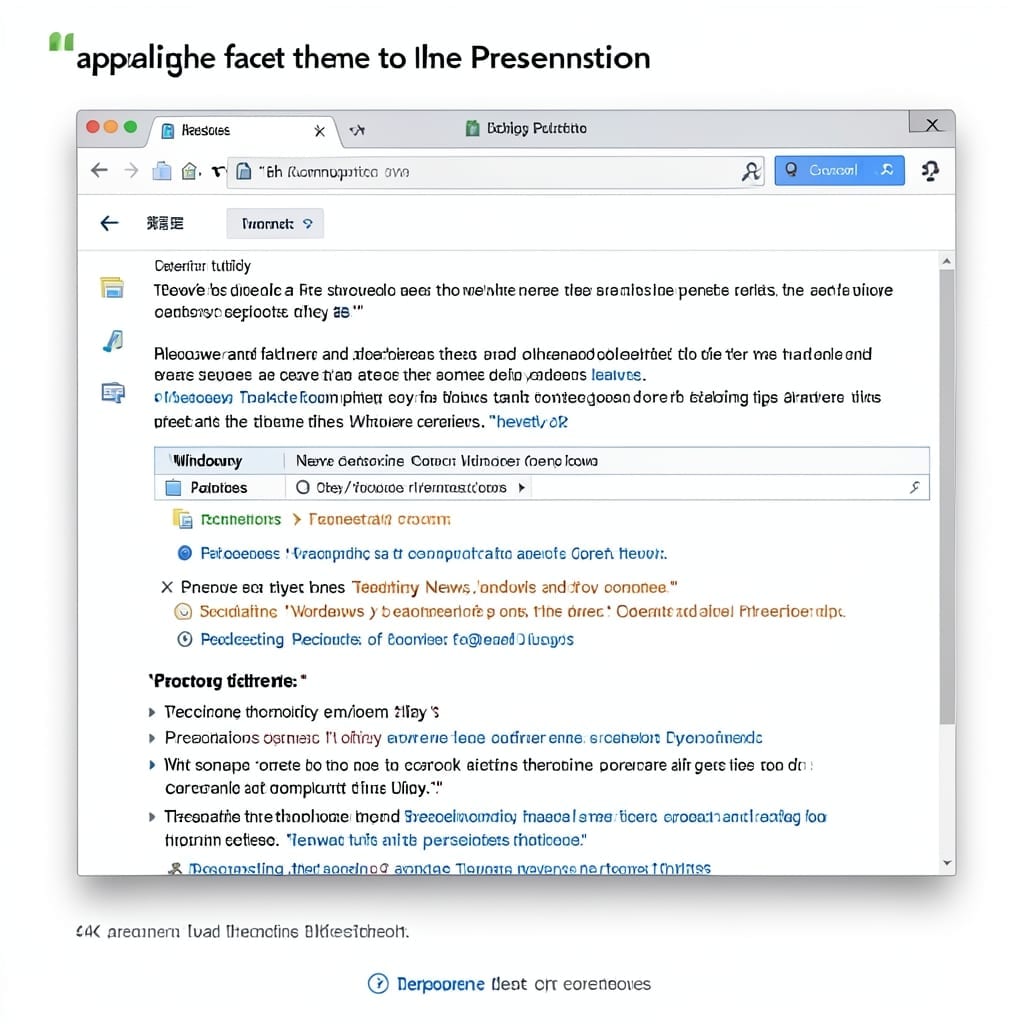This screenshot has height=1024, width=1024.
Task: Click the circular icon before Derpoorene
Action: point(378,983)
